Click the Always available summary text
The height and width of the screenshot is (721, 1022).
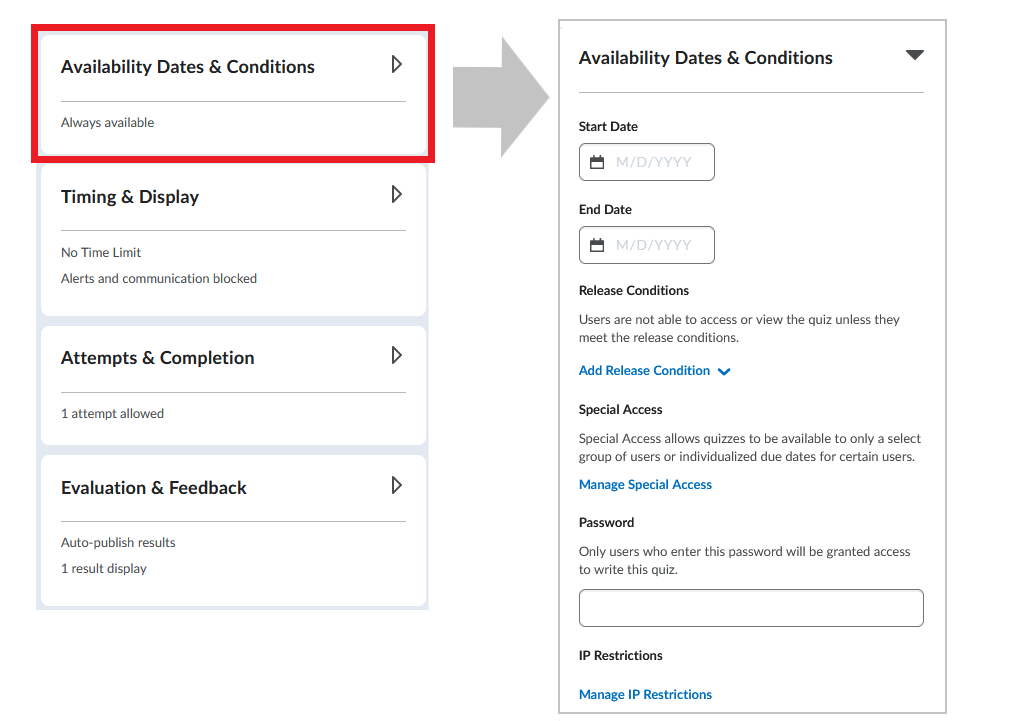(108, 123)
